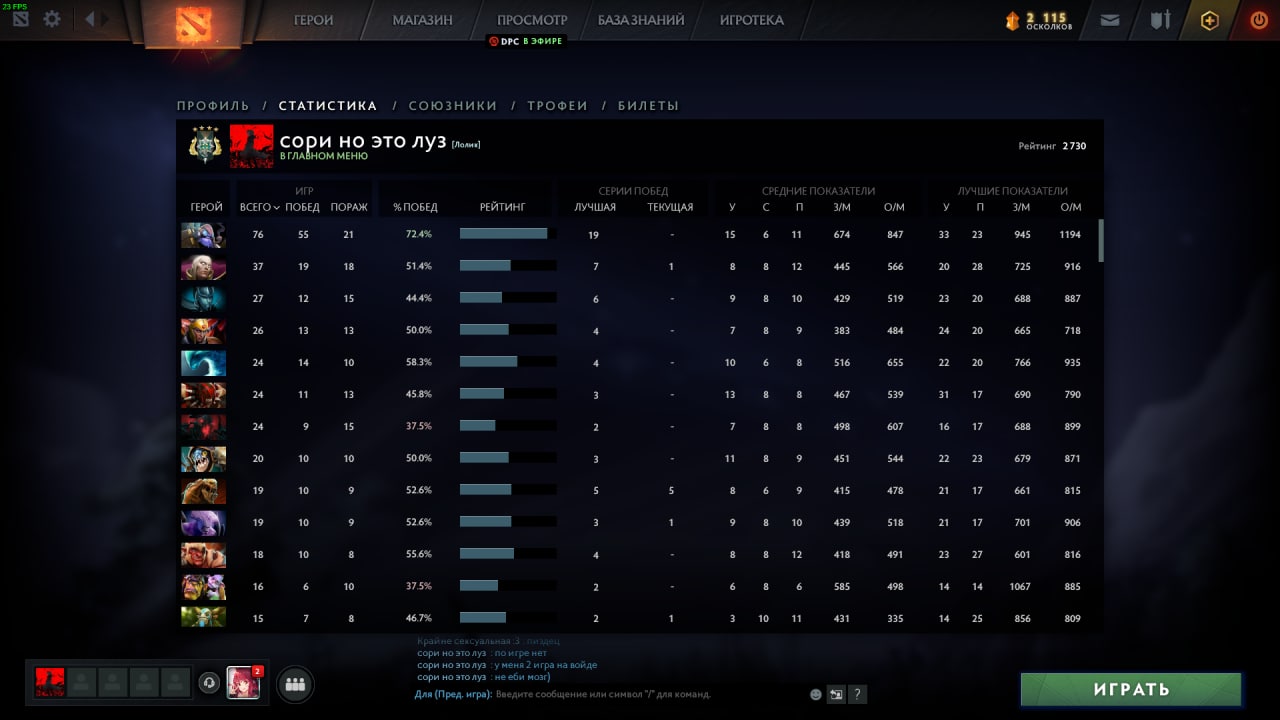1280x720 pixels.
Task: Click the DPC В ЭФИРЕ live badge
Action: tap(526, 41)
